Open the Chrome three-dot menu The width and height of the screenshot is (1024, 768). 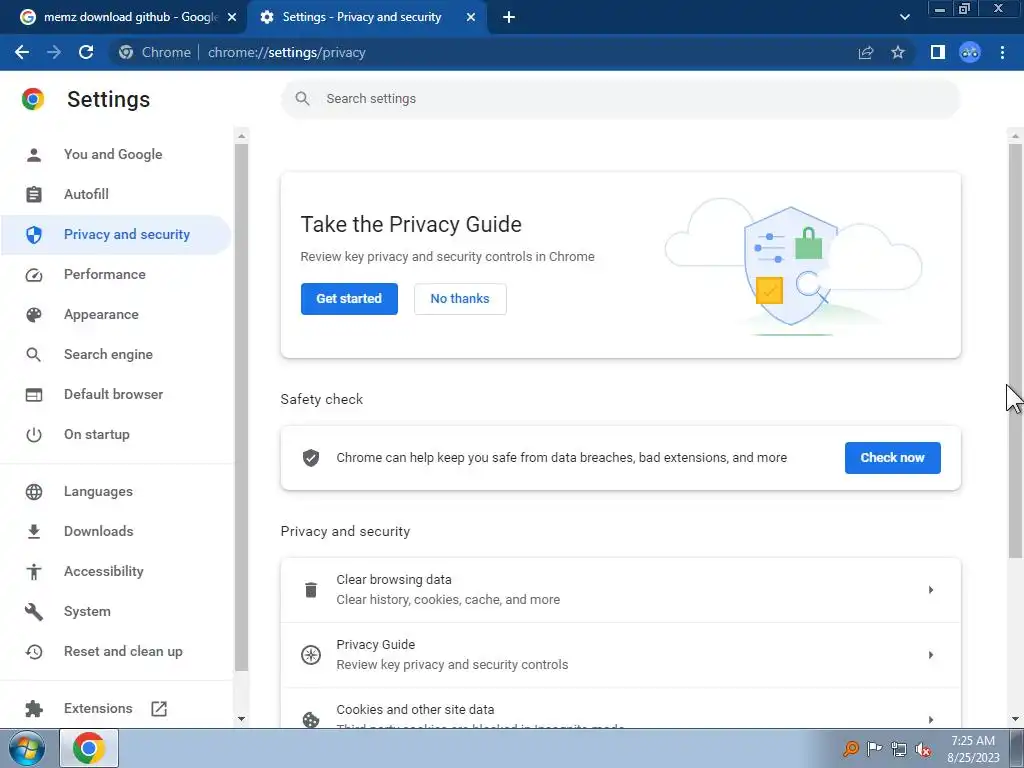pos(1002,52)
